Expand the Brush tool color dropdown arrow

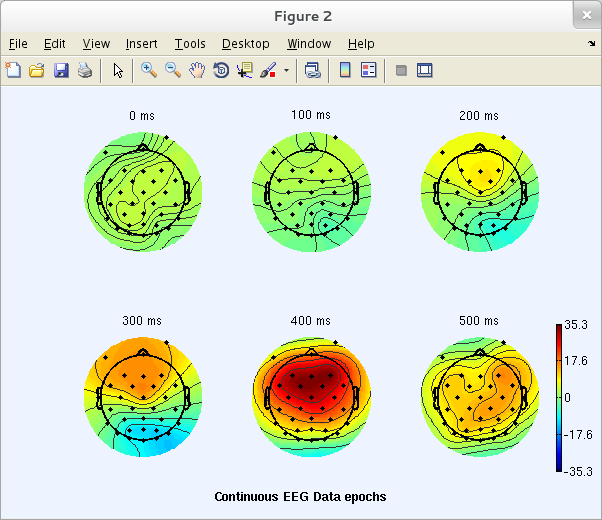click(286, 70)
